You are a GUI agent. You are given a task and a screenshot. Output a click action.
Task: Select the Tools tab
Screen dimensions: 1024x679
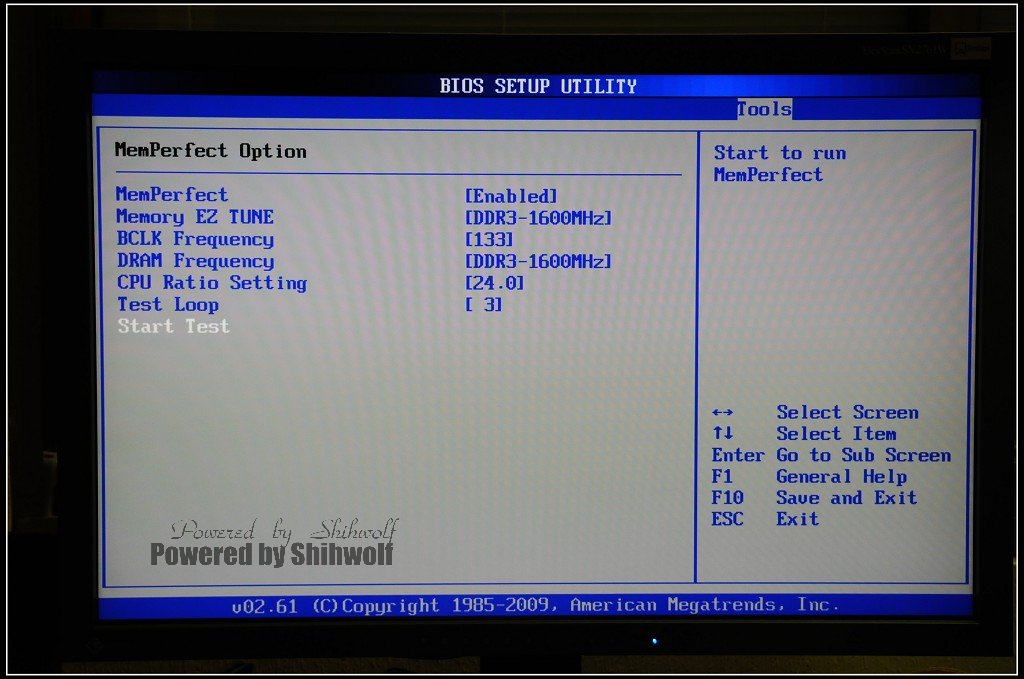coord(764,108)
